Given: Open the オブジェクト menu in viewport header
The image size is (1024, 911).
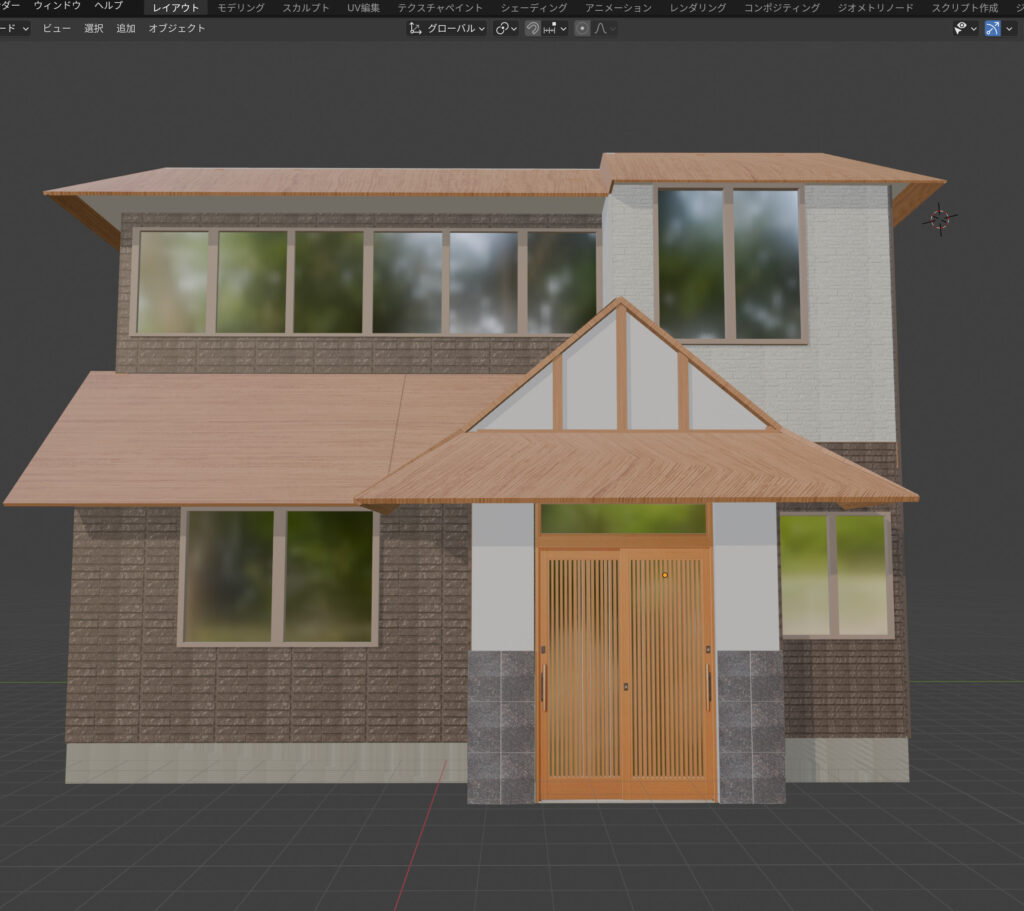Looking at the screenshot, I should pyautogui.click(x=177, y=28).
